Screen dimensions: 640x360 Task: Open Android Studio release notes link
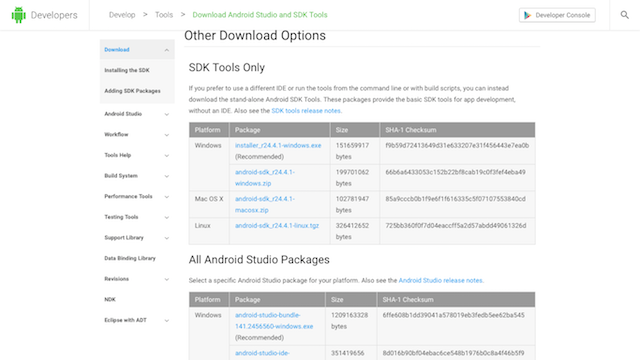pyautogui.click(x=441, y=280)
